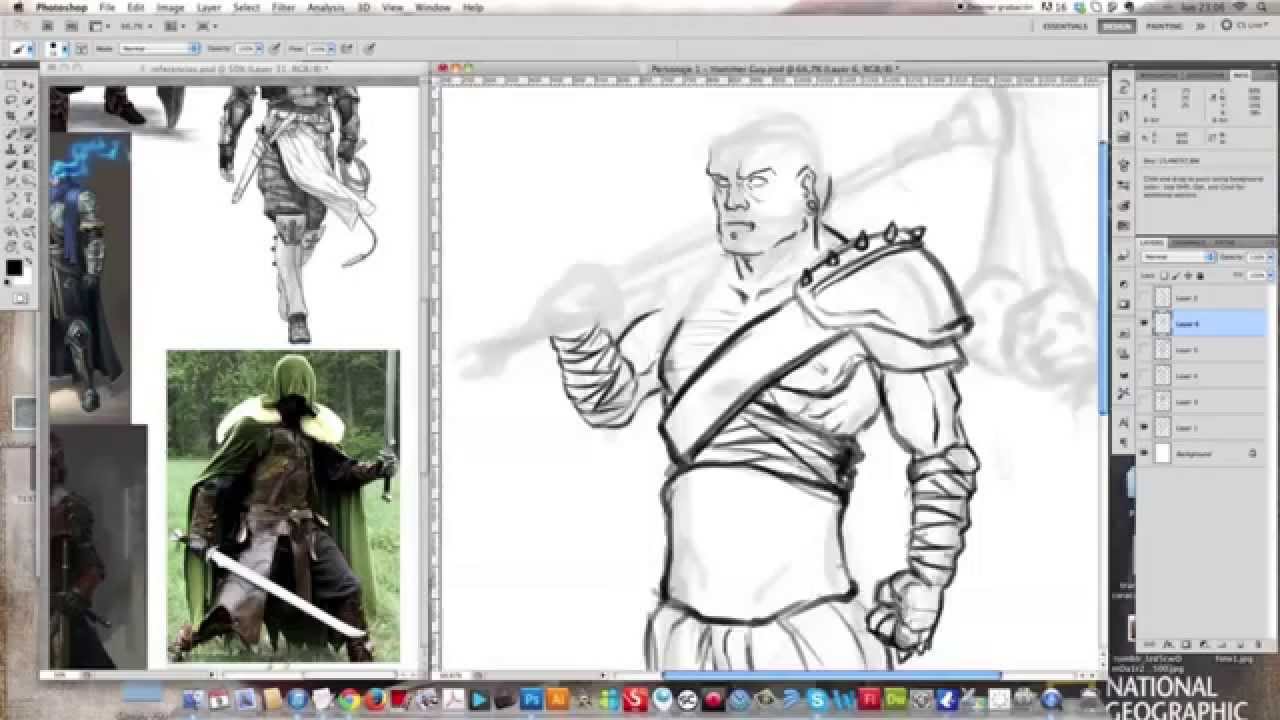Click the foreground color swatch
Screen dimensions: 1280x720
click(12, 266)
